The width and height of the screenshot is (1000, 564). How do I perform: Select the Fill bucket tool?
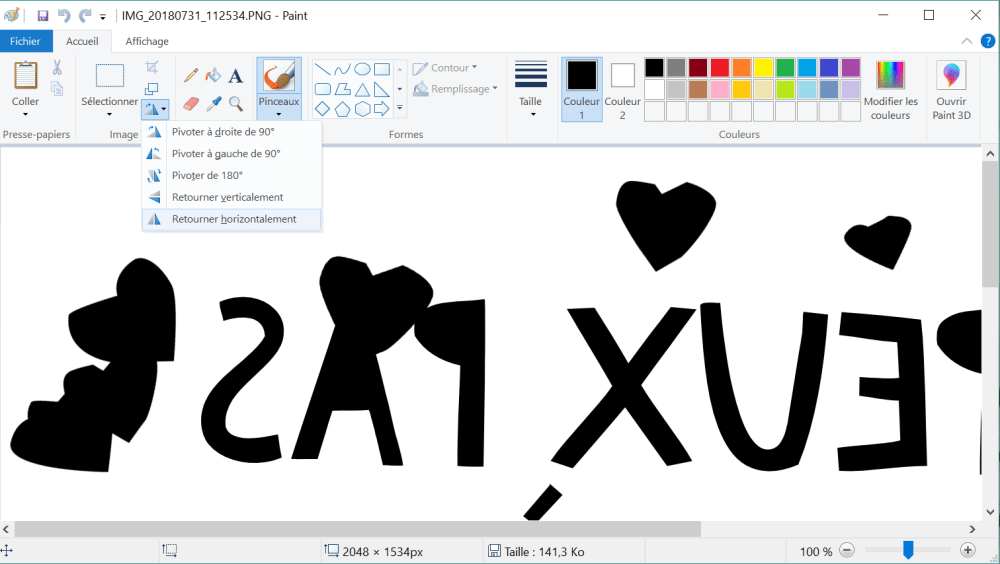pyautogui.click(x=213, y=76)
